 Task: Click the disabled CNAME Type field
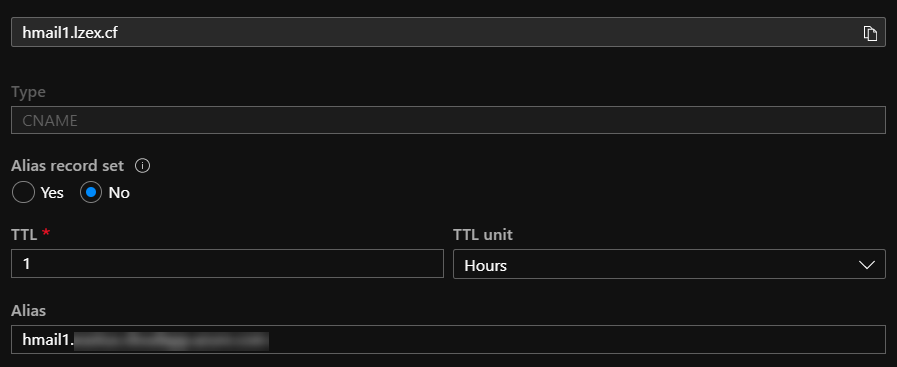coord(448,120)
